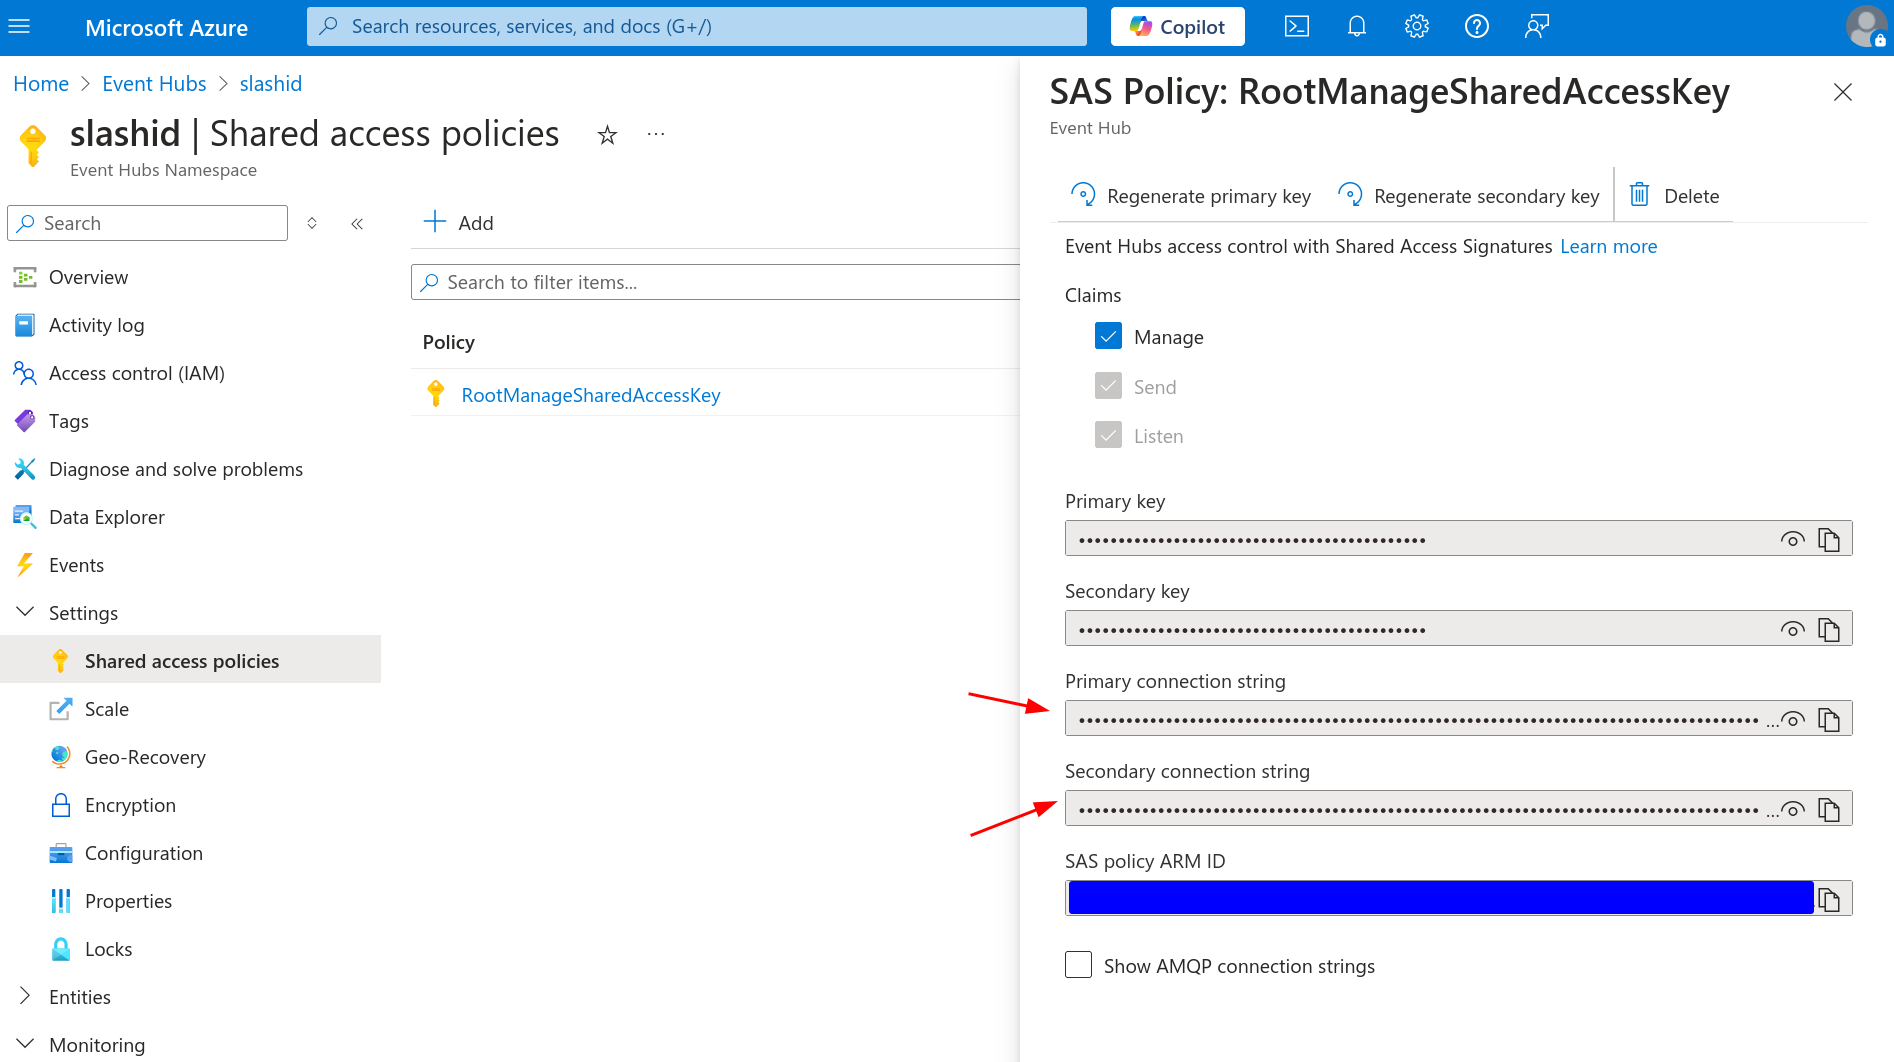Open portal settings gear icon

pos(1416,27)
